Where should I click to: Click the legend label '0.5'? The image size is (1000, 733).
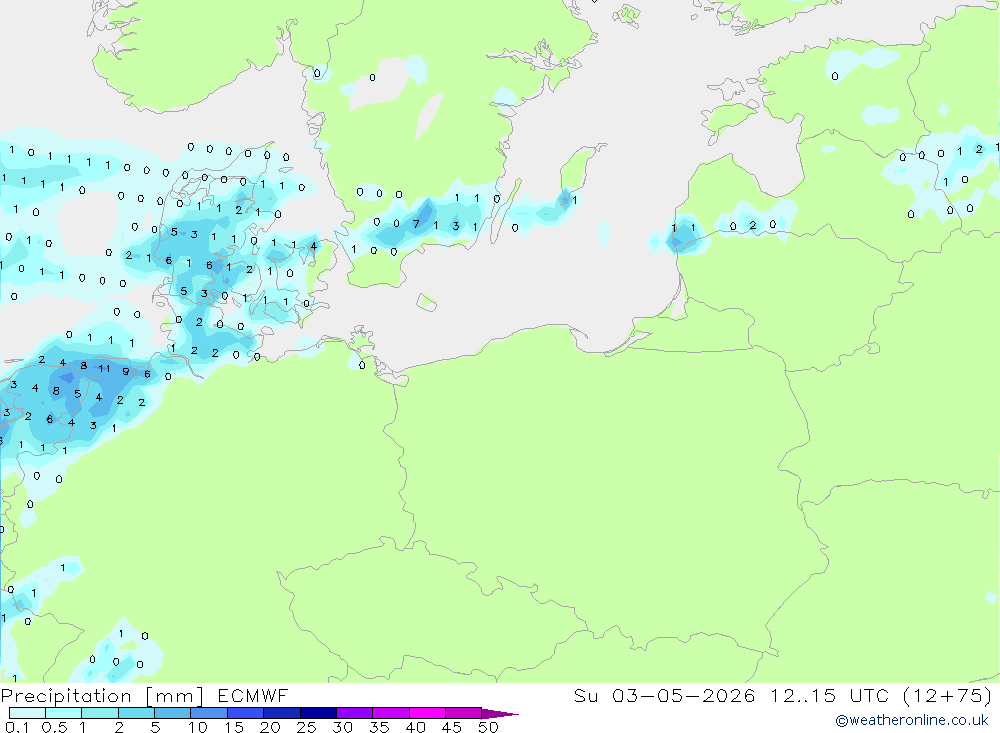point(54,727)
